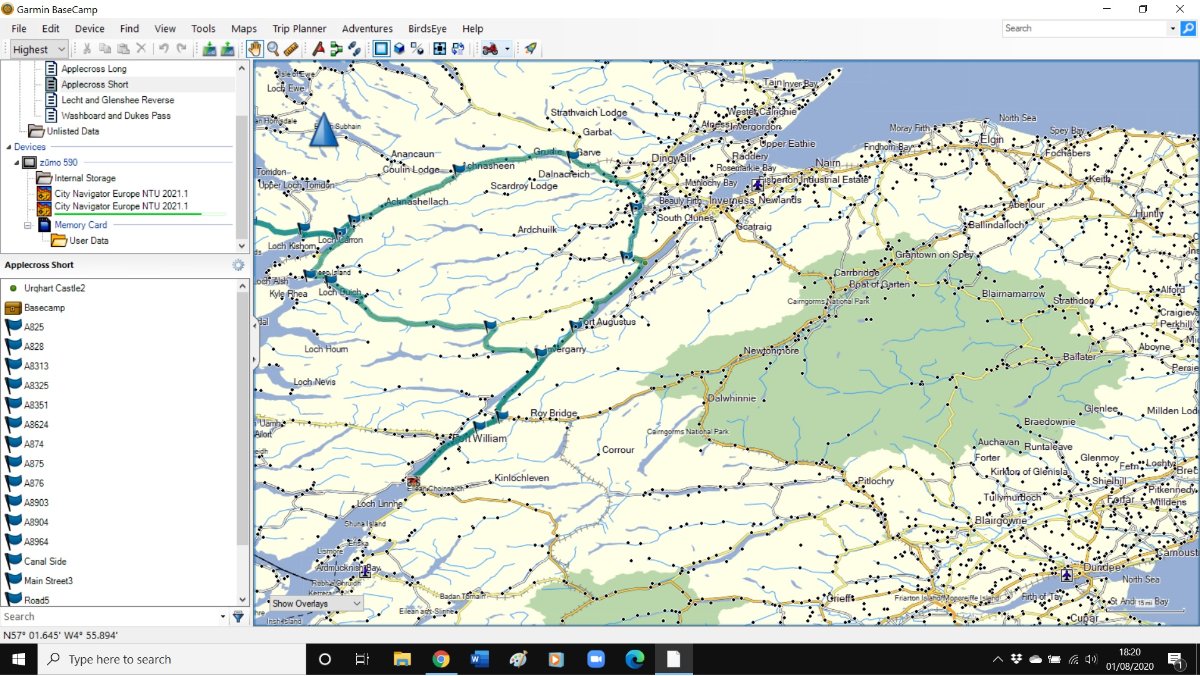Open the activity profile dropdown arrow
1200x676 pixels.
click(508, 49)
